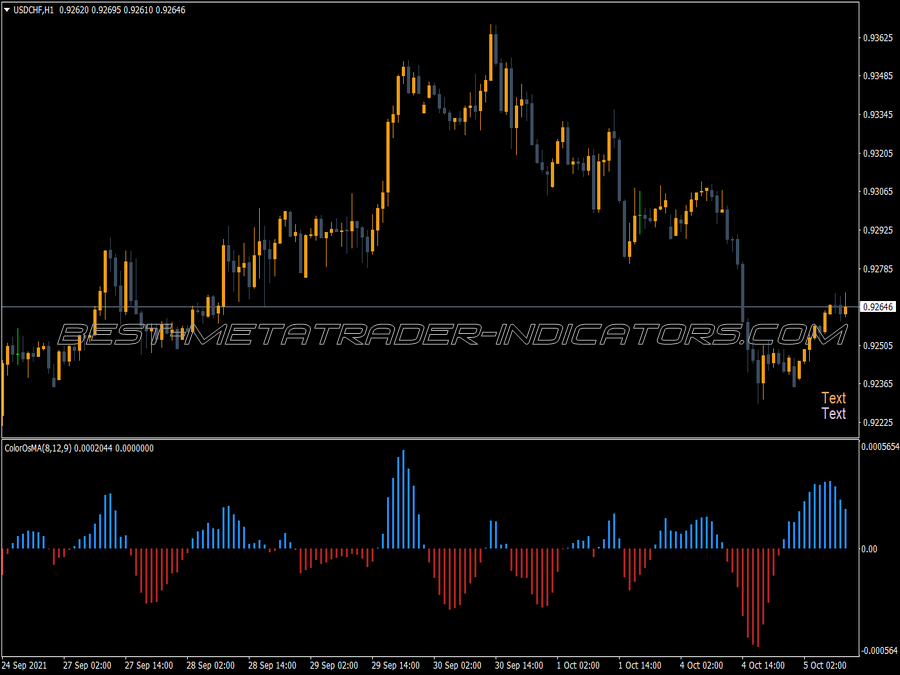Click the deepest red OsMA bar near 4 Oct

(x=758, y=598)
